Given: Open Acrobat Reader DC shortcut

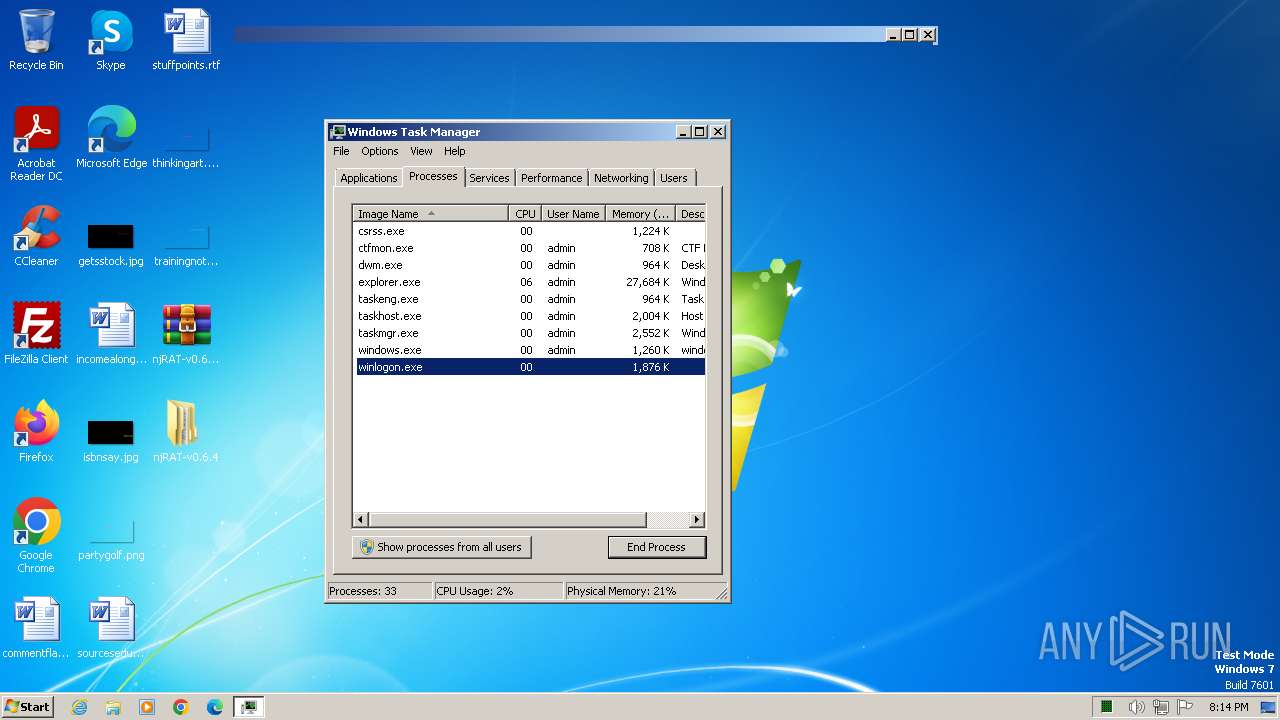Looking at the screenshot, I should [x=36, y=143].
